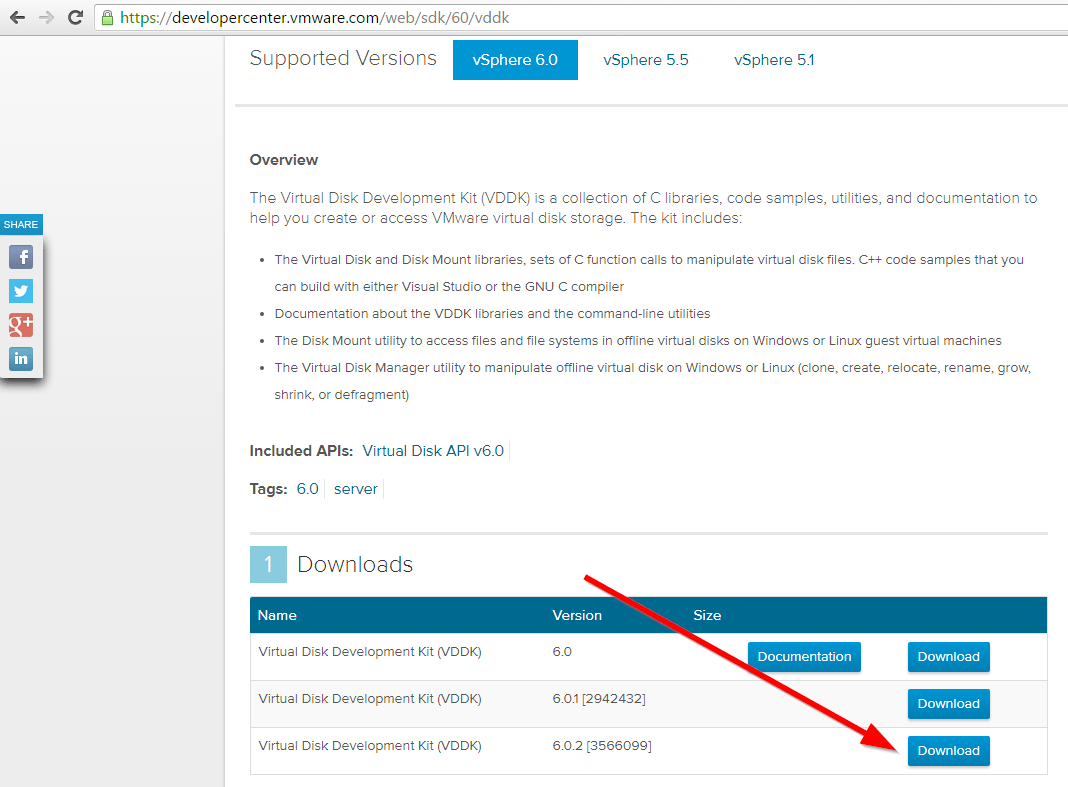Image resolution: width=1068 pixels, height=787 pixels.
Task: Click the Virtual Disk Manager utility bullet
Action: point(653,381)
